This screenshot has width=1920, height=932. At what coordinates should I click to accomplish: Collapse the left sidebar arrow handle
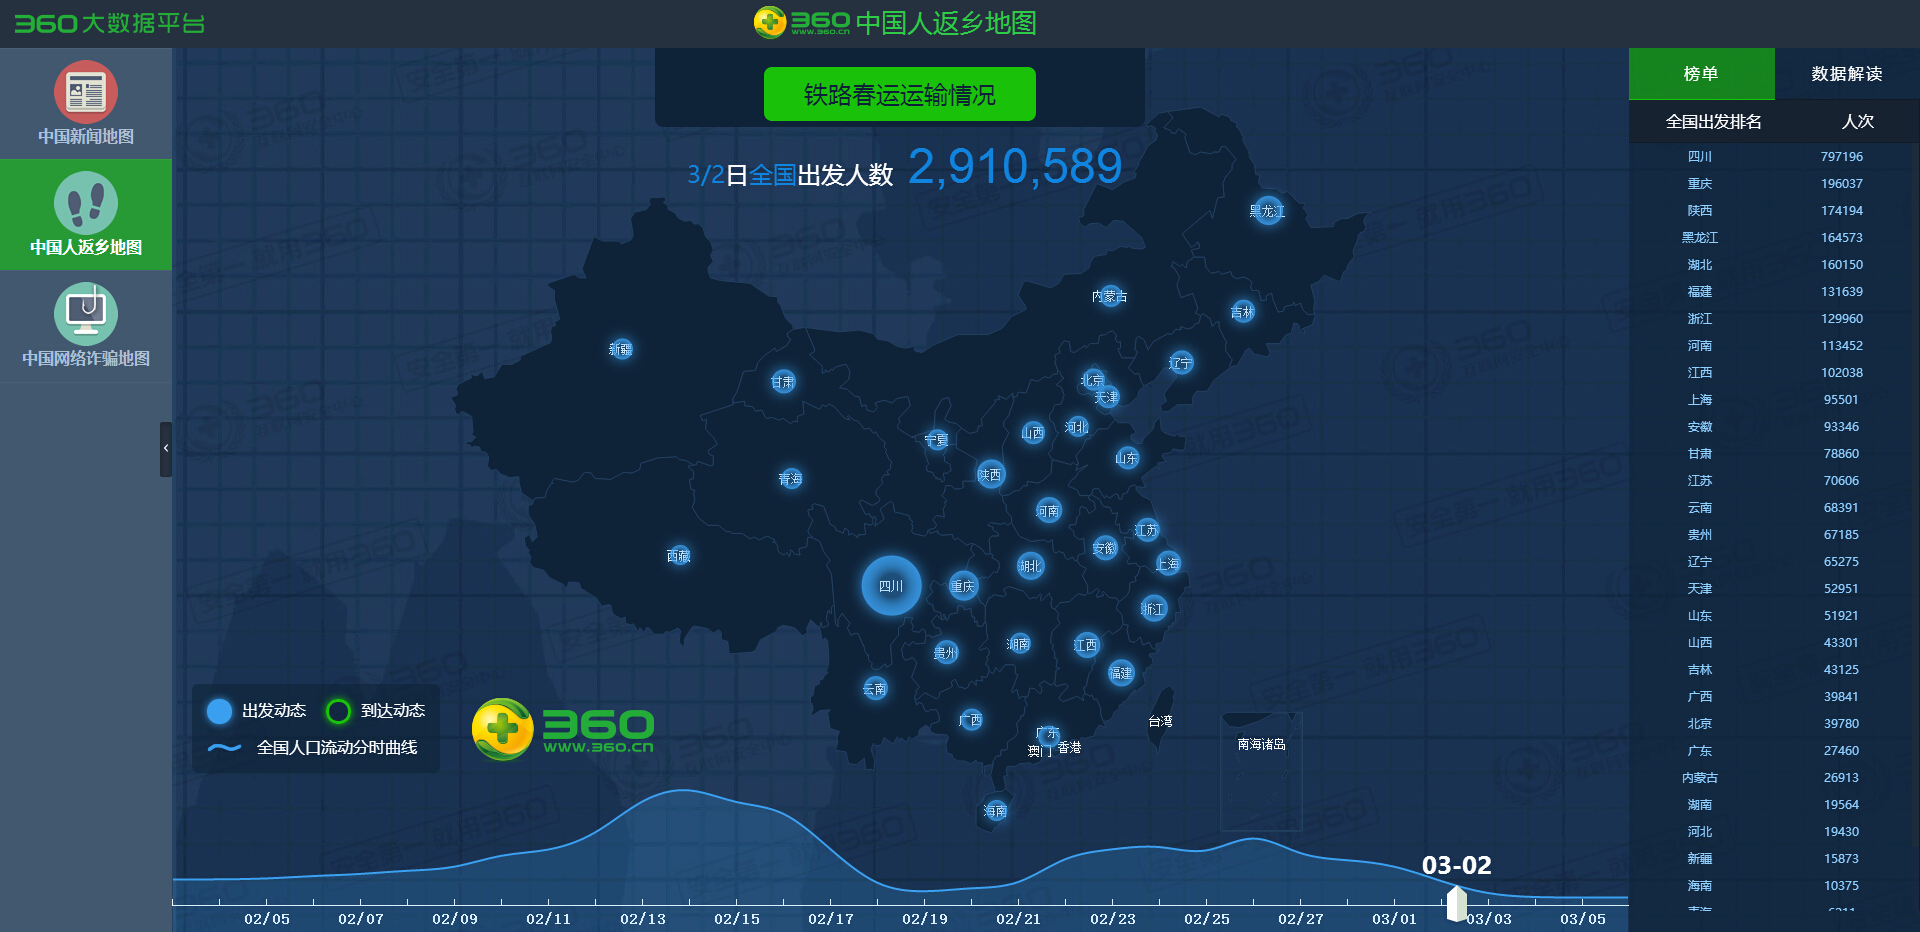(x=166, y=449)
